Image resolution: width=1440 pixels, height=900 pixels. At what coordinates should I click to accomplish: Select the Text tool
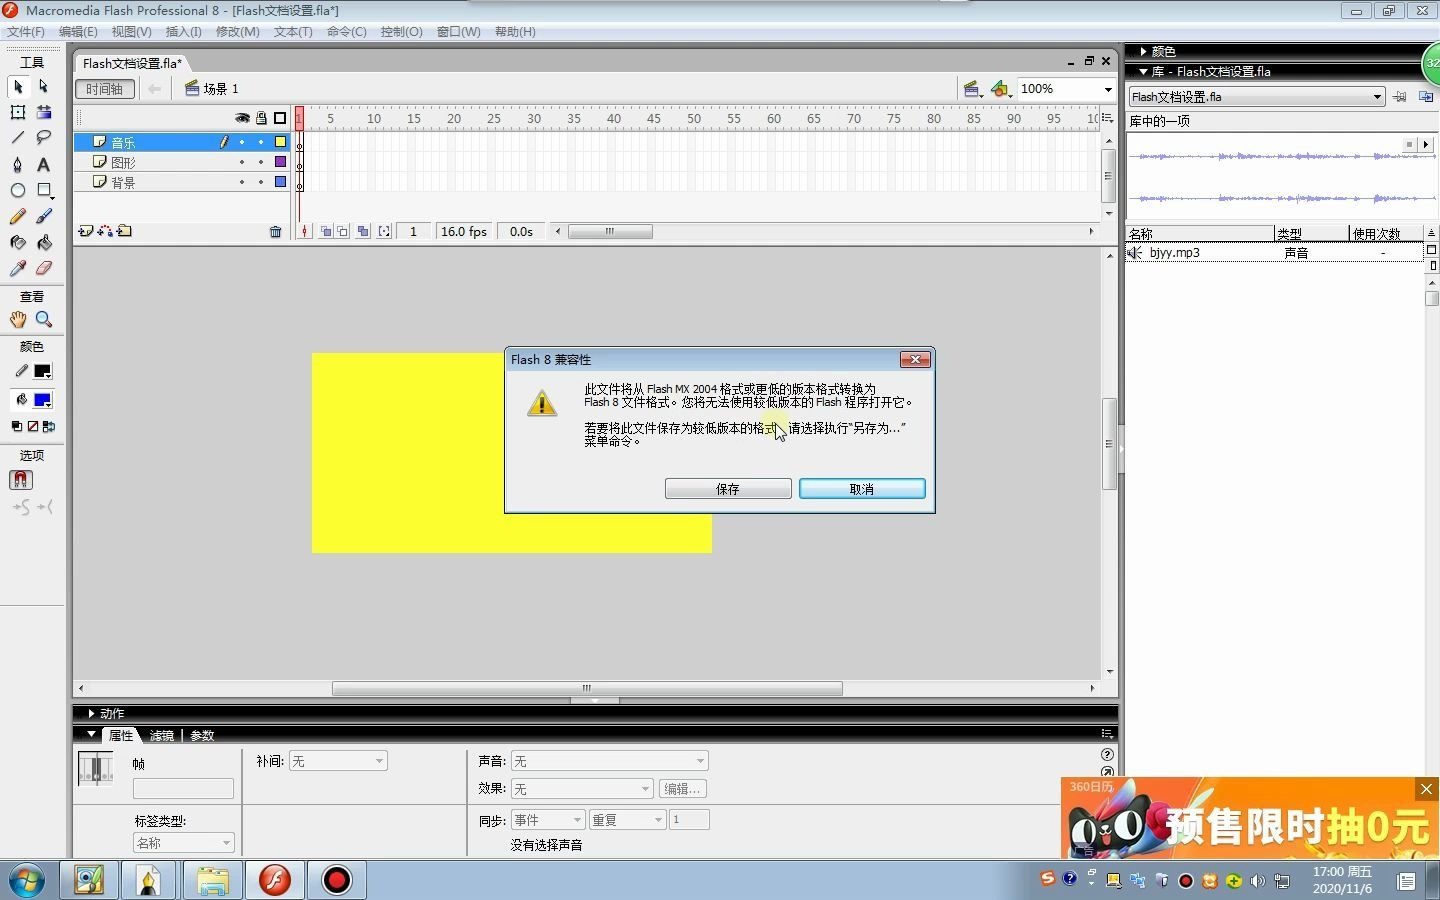coord(44,164)
